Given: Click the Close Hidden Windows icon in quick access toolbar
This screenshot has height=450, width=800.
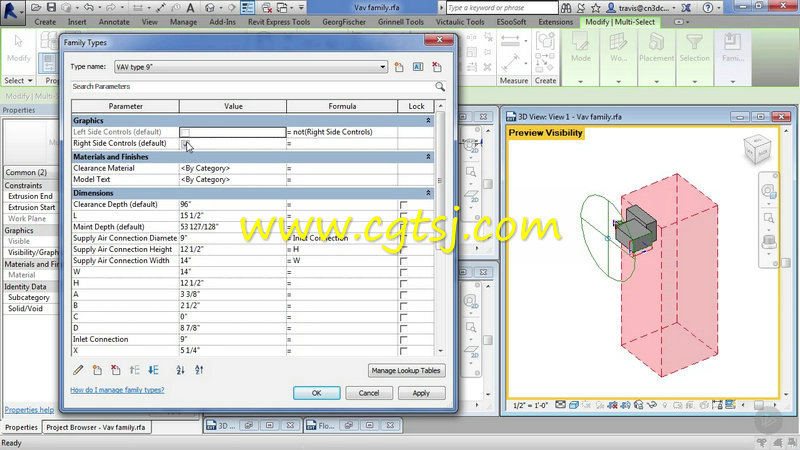Looking at the screenshot, I should pyautogui.click(x=267, y=8).
